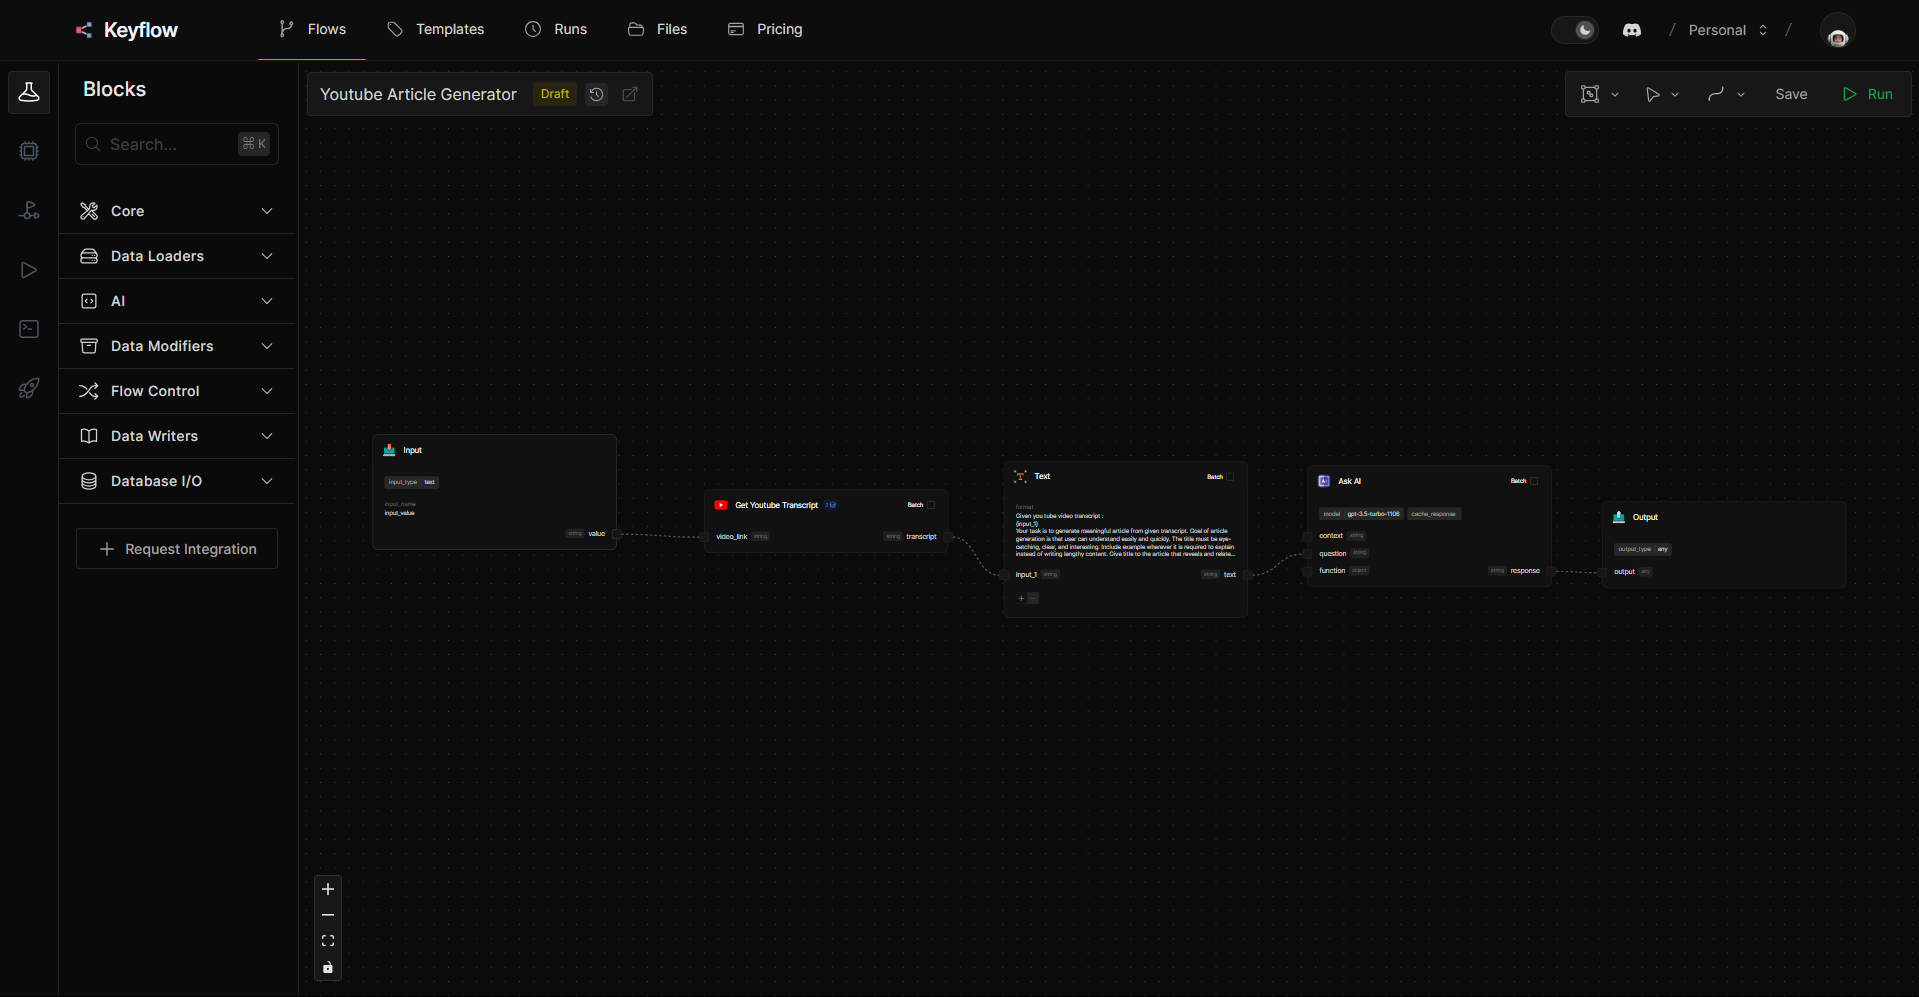Click the play icon in left sidebar
1919x997 pixels.
pyautogui.click(x=29, y=270)
